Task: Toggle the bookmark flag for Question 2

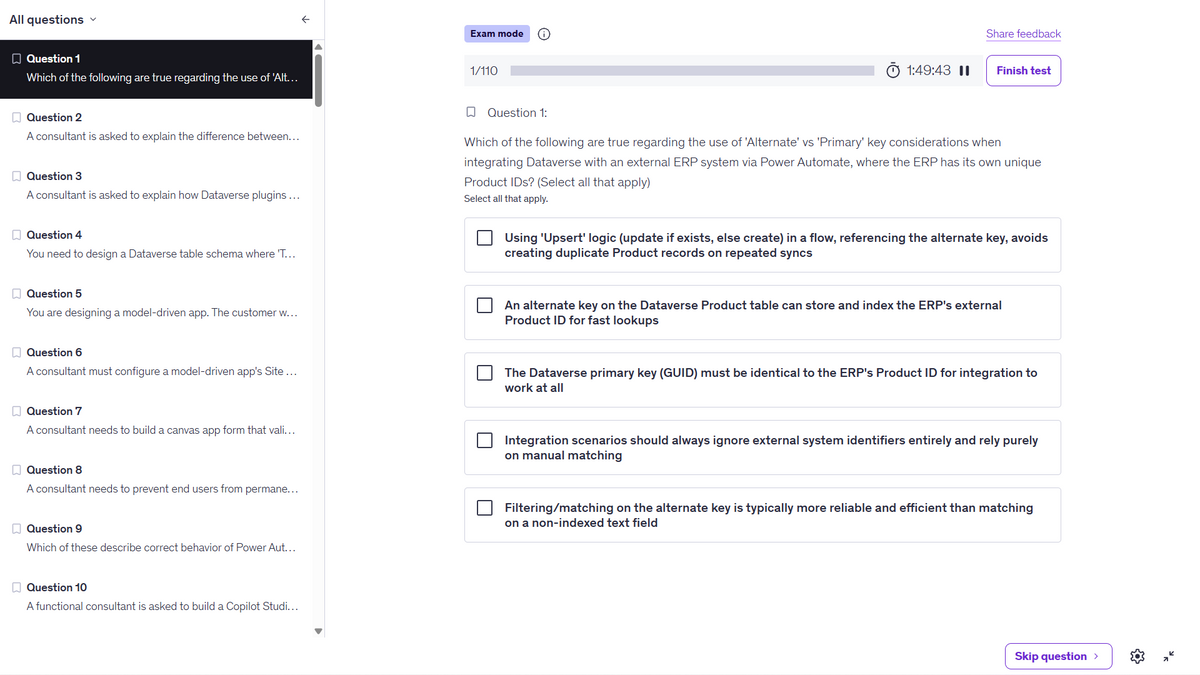Action: pyautogui.click(x=16, y=117)
